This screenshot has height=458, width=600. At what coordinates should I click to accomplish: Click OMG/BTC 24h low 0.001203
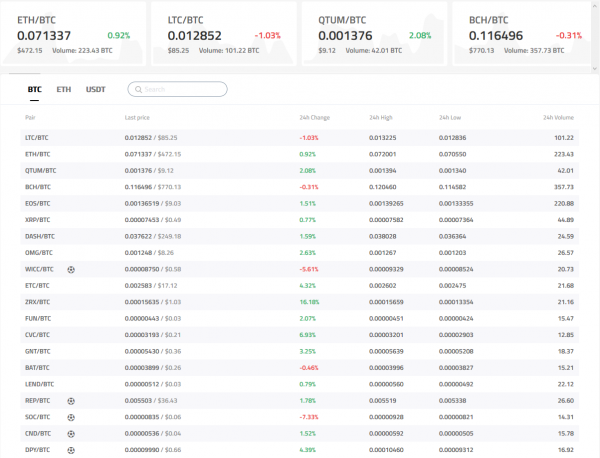[x=452, y=253]
